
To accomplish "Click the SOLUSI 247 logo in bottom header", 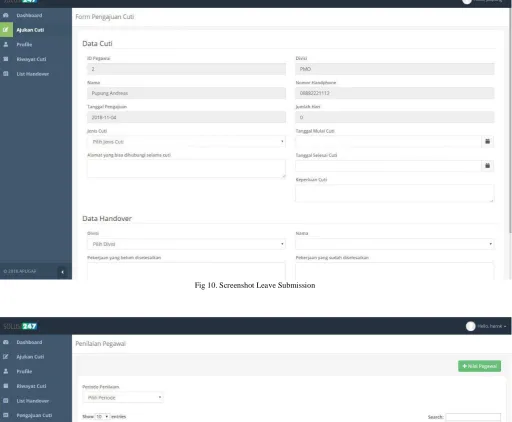I will click(x=20, y=326).
